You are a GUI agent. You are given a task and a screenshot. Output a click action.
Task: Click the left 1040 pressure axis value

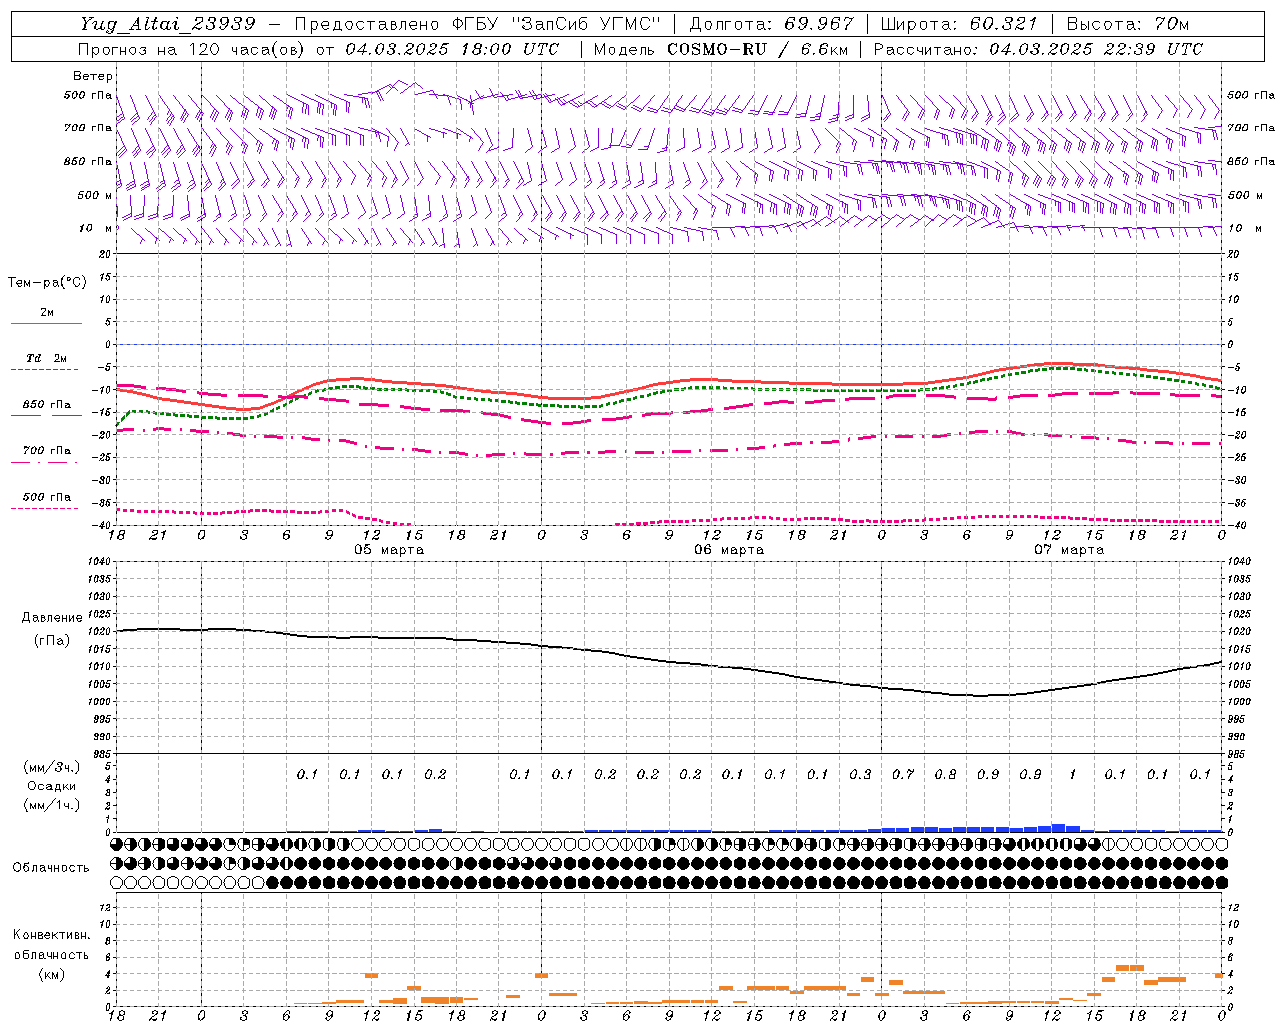97,562
